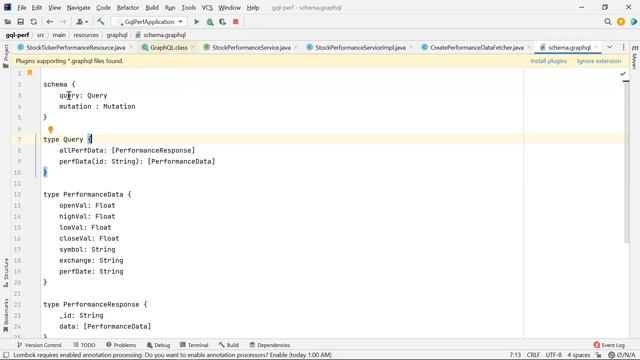This screenshot has height=360, width=640.
Task: Open the View menu
Action: click(54, 7)
